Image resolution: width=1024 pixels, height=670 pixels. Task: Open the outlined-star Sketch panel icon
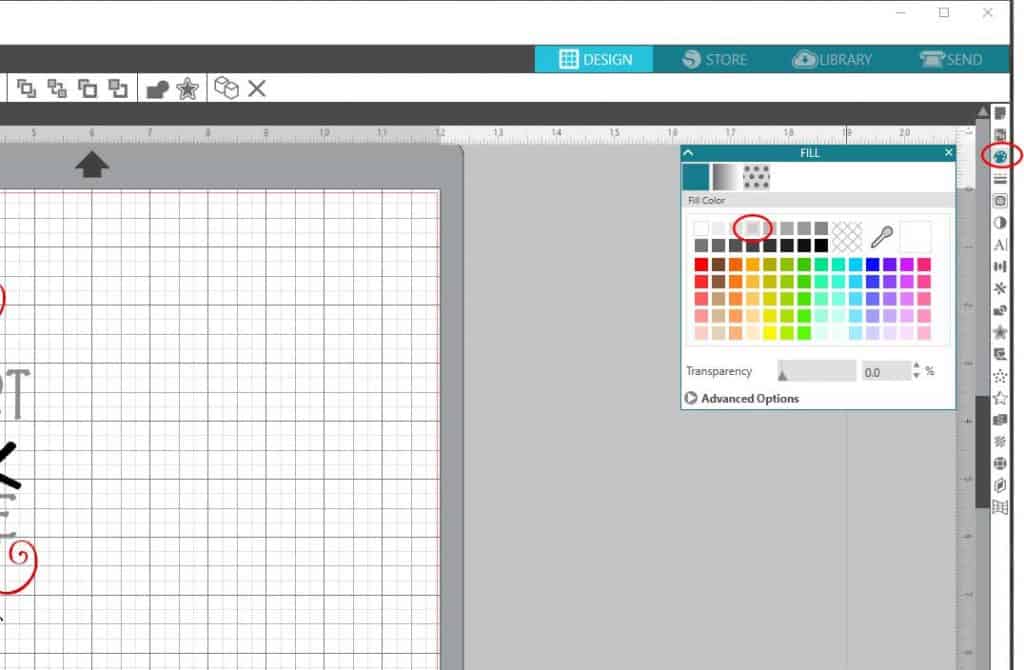[x=1000, y=398]
